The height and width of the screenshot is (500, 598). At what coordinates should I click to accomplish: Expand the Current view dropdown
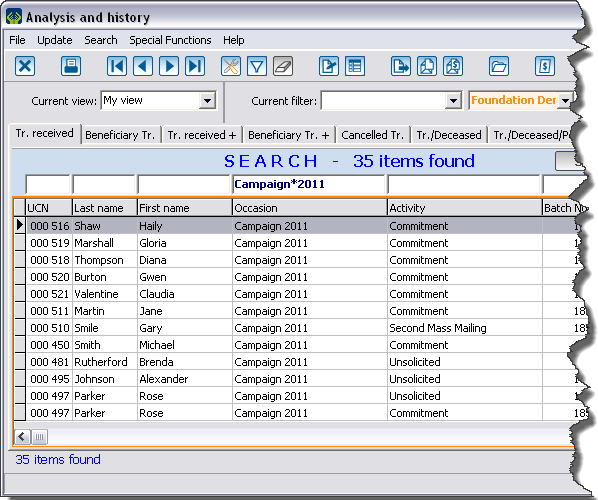(207, 101)
